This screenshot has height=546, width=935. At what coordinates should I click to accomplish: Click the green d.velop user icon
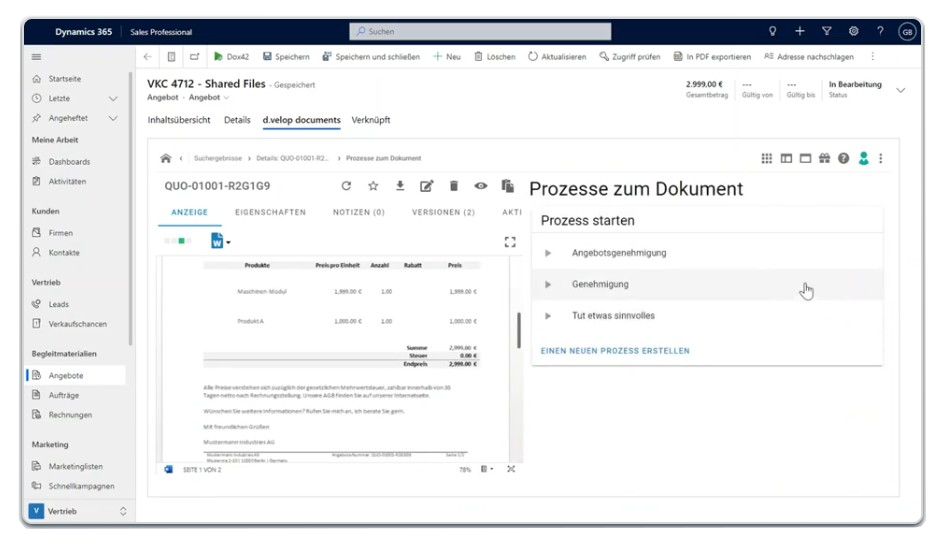click(863, 158)
